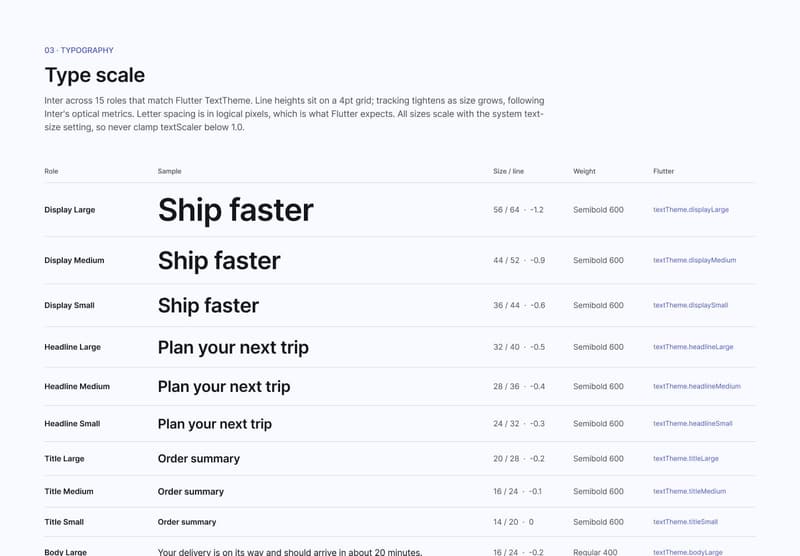Select the Display Medium role label
This screenshot has height=556, width=800.
pos(74,260)
